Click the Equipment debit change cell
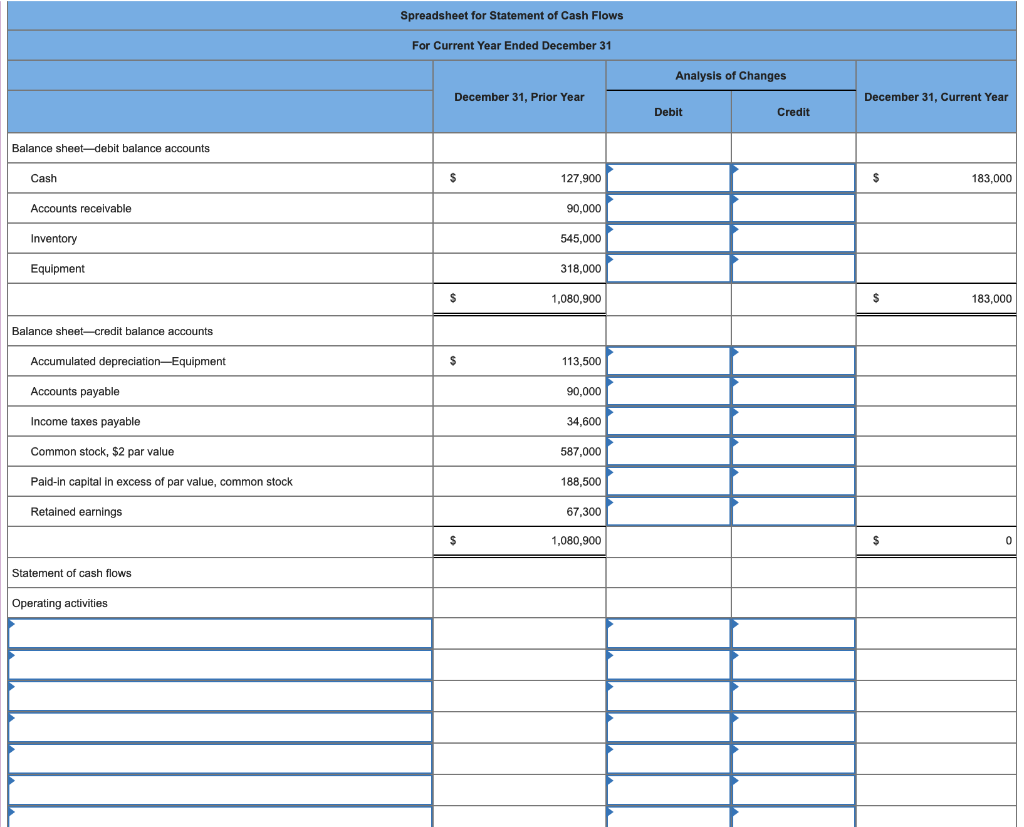The width and height of the screenshot is (1024, 827). [668, 268]
